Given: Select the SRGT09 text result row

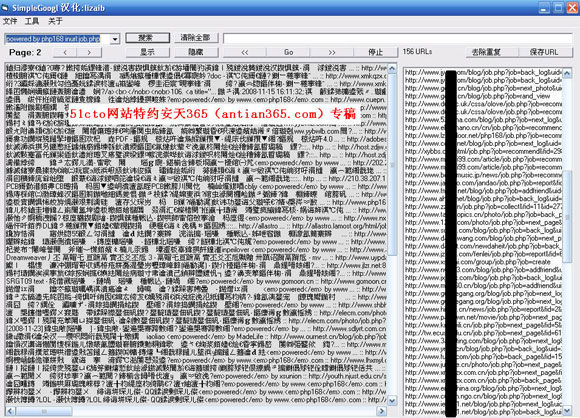Looking at the screenshot, I should point(196,281).
